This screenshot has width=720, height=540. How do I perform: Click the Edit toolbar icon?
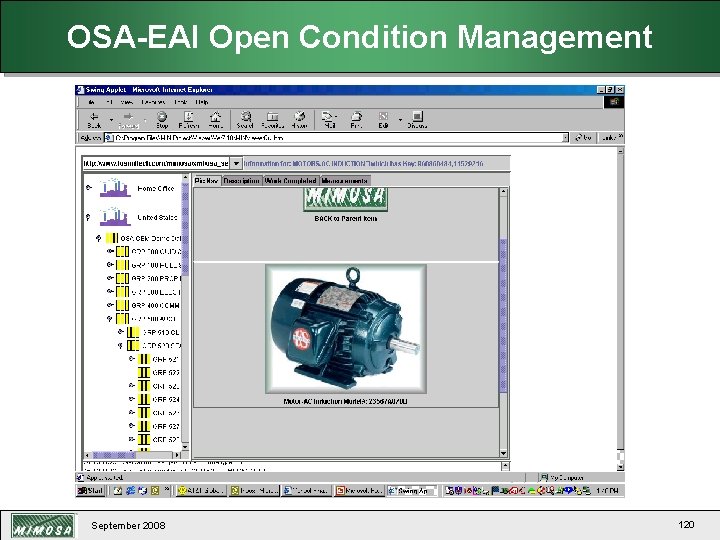click(383, 120)
